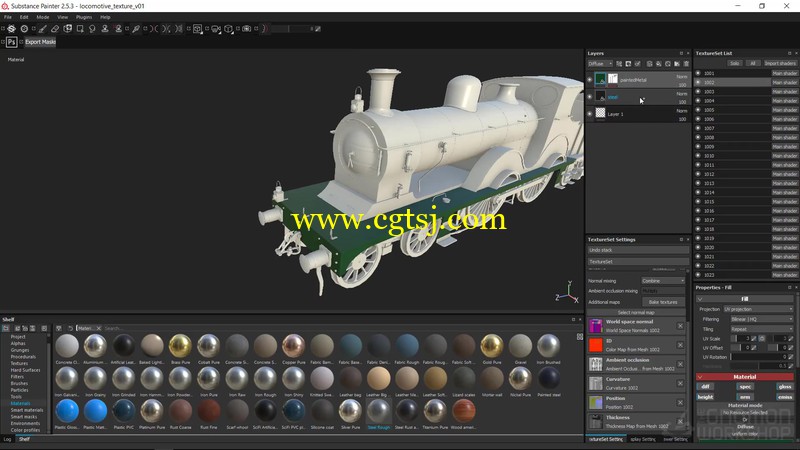
Task: Click the Photoshop export Ps icon
Action: pos(11,42)
